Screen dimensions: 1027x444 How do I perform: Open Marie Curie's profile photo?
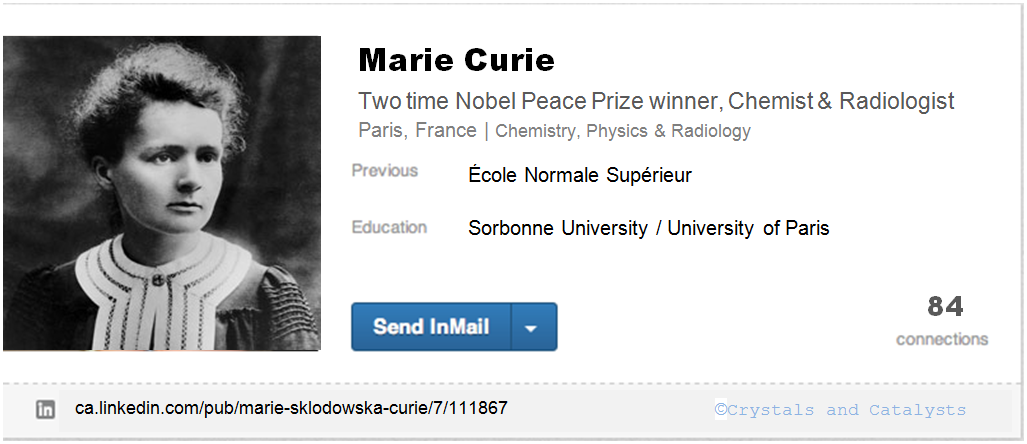(161, 193)
